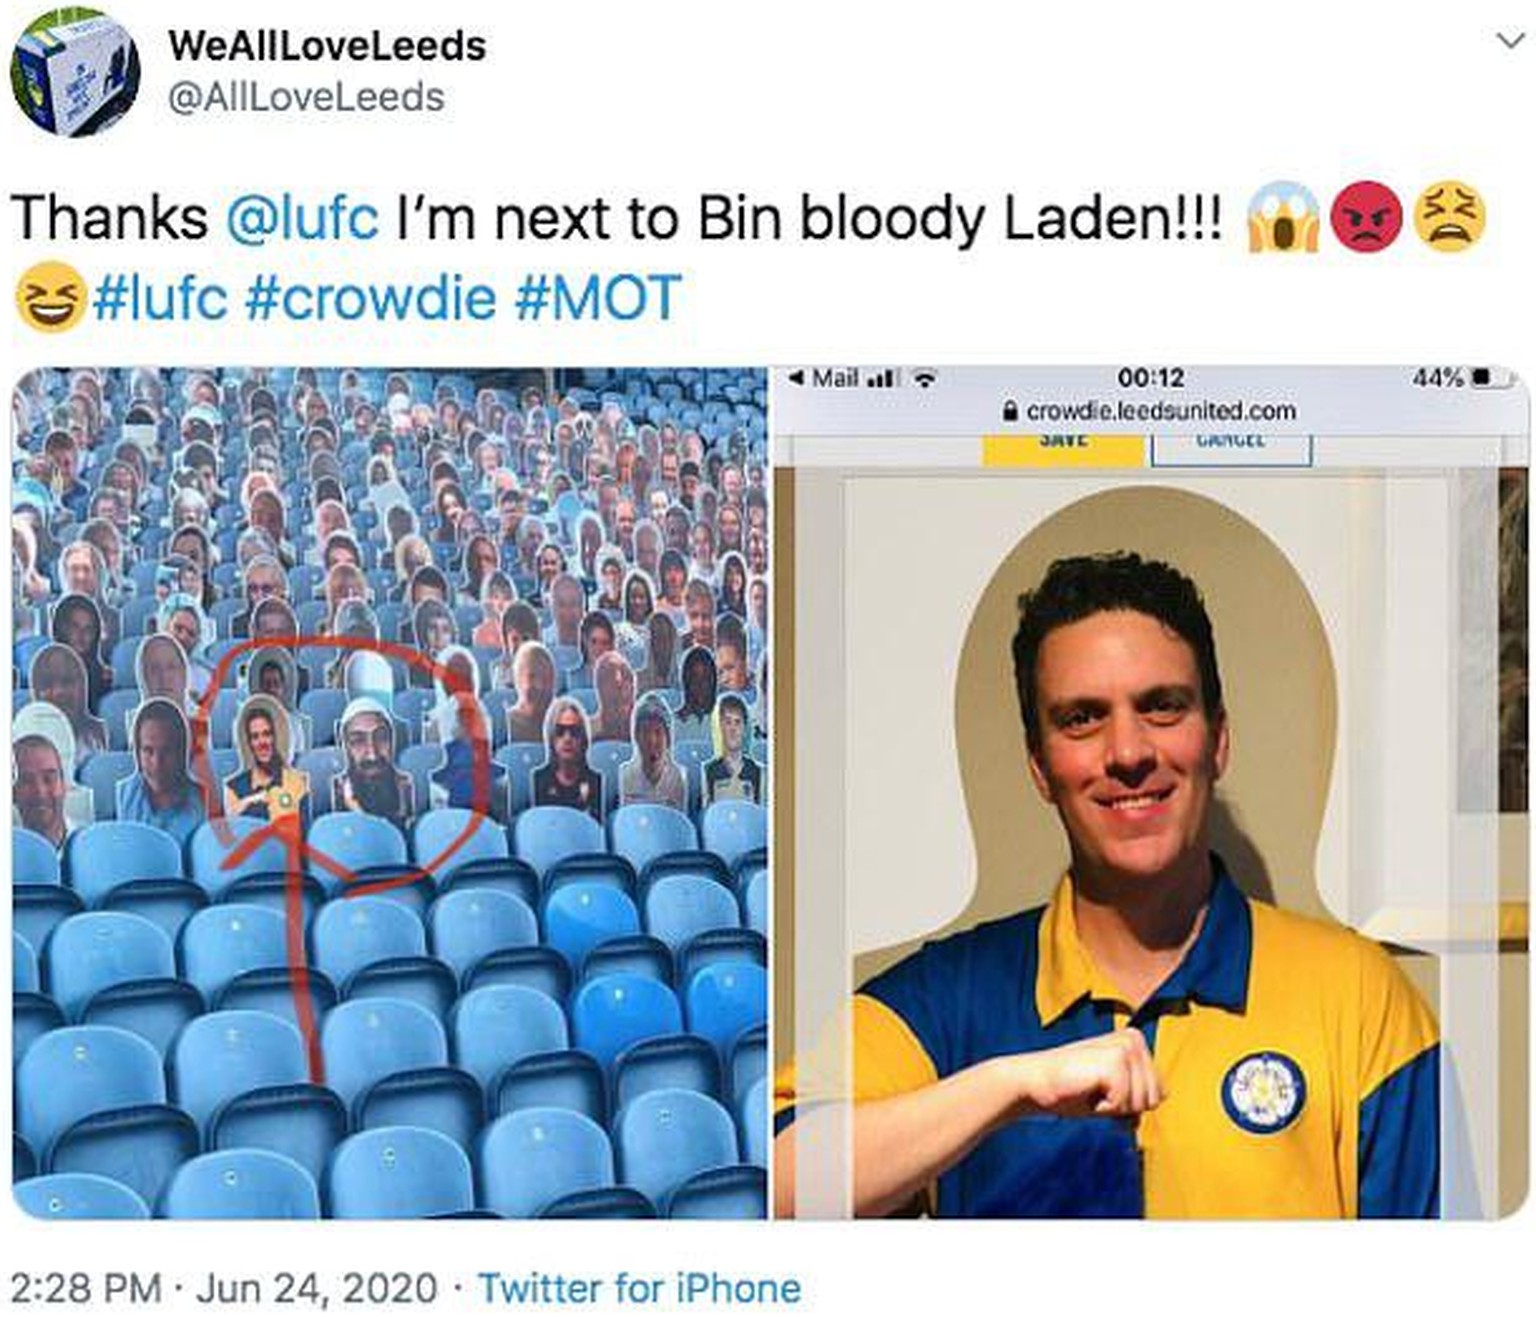Open the @AllLoveLeeds handle

(306, 98)
